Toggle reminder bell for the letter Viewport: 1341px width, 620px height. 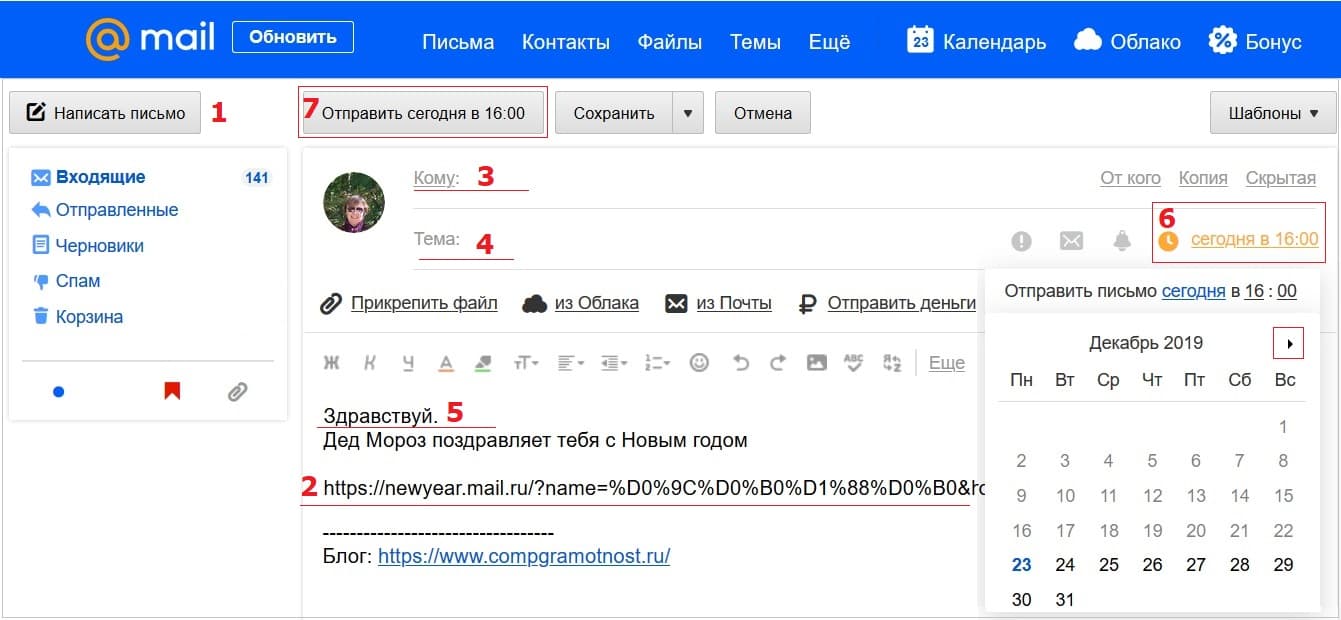pyautogui.click(x=1122, y=241)
